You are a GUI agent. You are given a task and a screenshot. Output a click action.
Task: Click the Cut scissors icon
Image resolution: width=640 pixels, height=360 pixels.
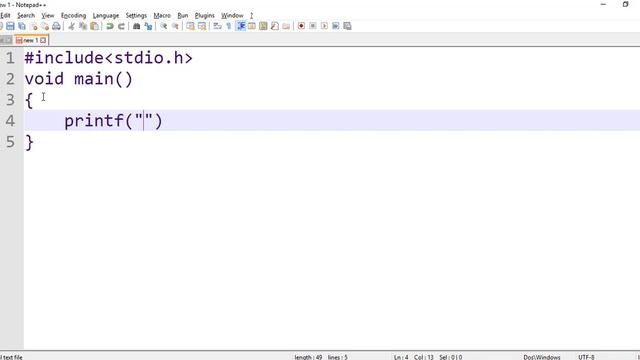[x=71, y=26]
